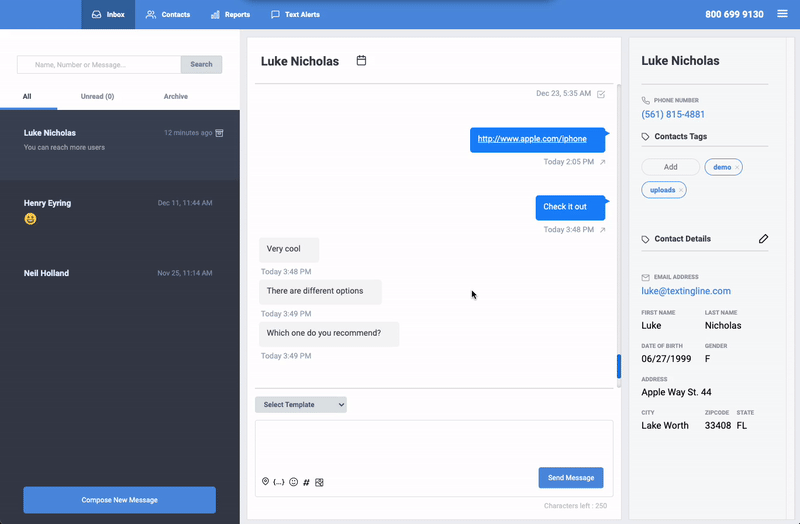800x524 pixels.
Task: Remove the demo tag with its x
Action: tap(737, 167)
